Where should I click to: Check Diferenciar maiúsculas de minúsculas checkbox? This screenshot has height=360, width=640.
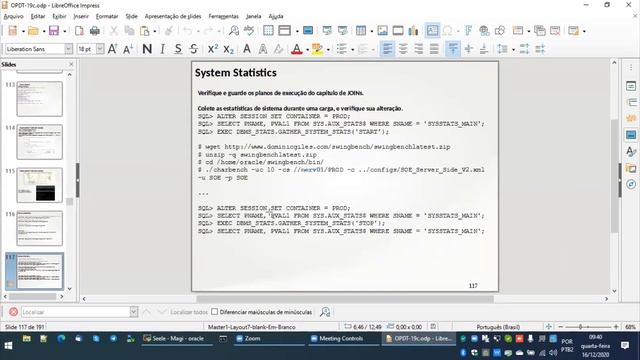point(215,312)
